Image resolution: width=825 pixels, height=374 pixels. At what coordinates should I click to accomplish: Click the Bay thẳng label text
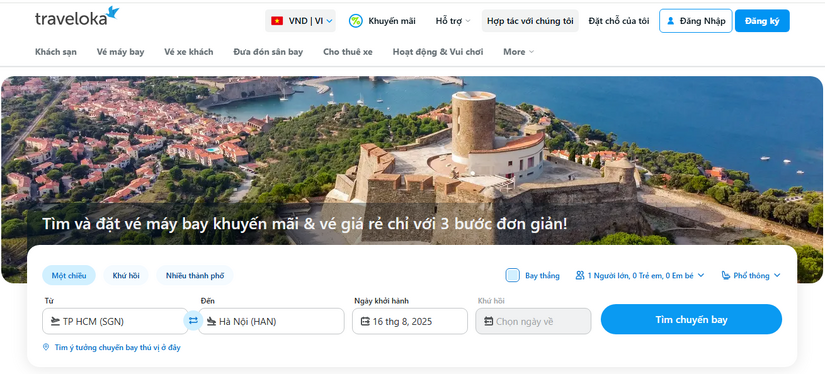(x=542, y=275)
